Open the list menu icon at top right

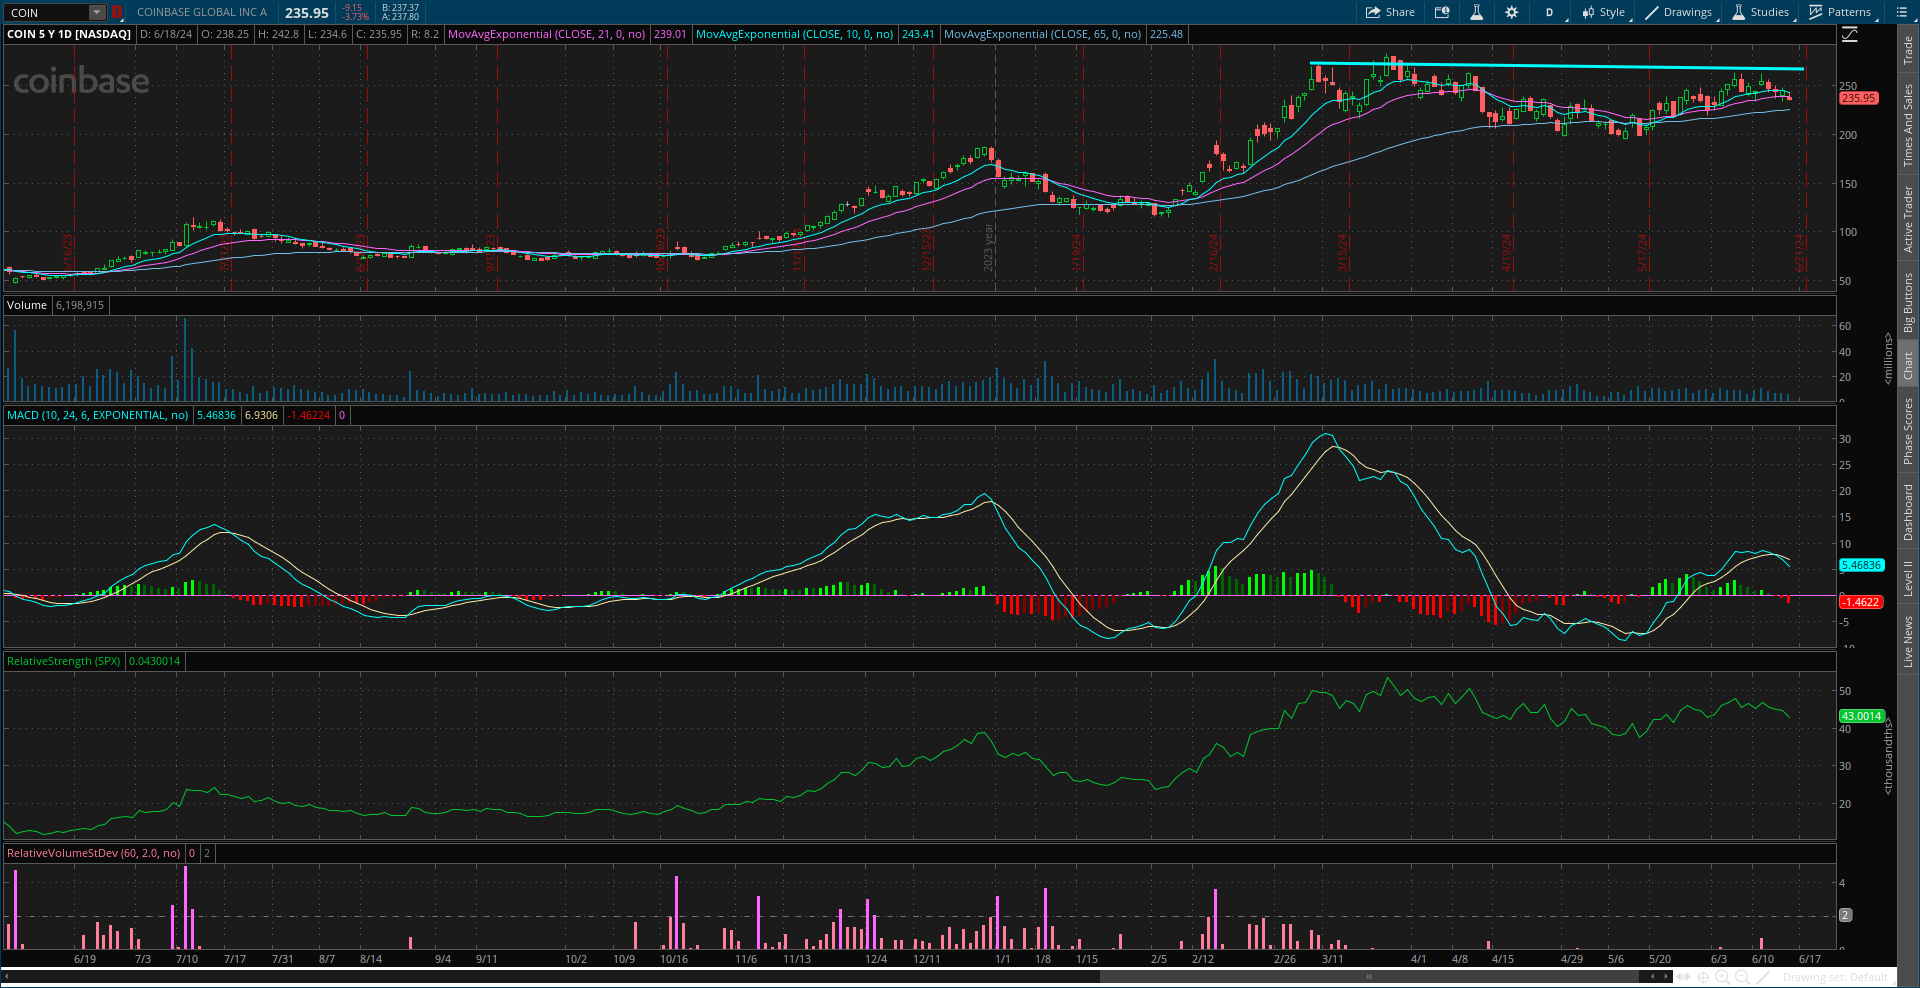1901,12
